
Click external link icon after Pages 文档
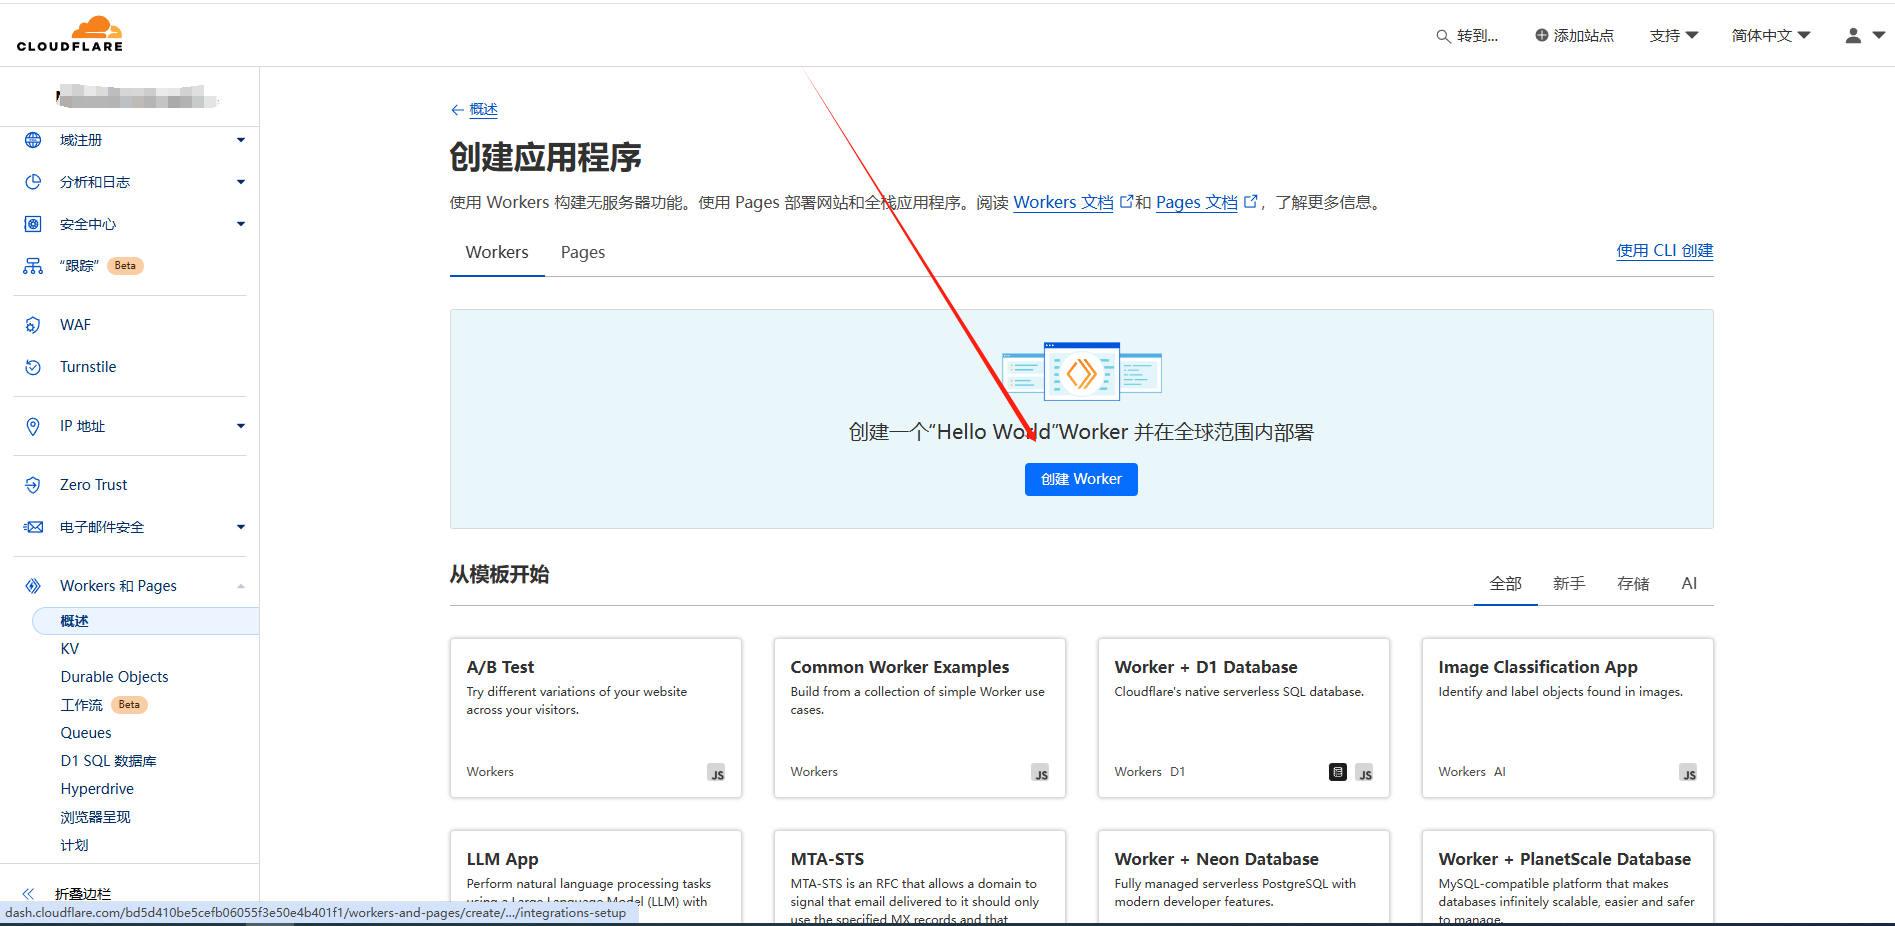click(x=1250, y=201)
